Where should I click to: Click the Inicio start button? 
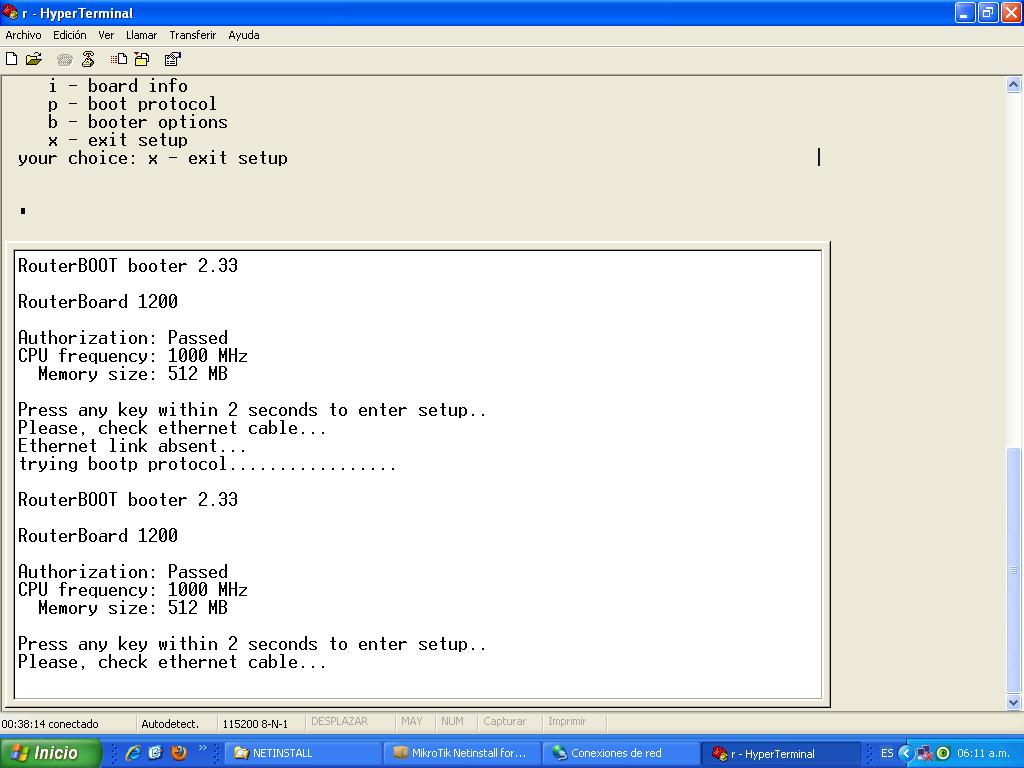point(50,753)
